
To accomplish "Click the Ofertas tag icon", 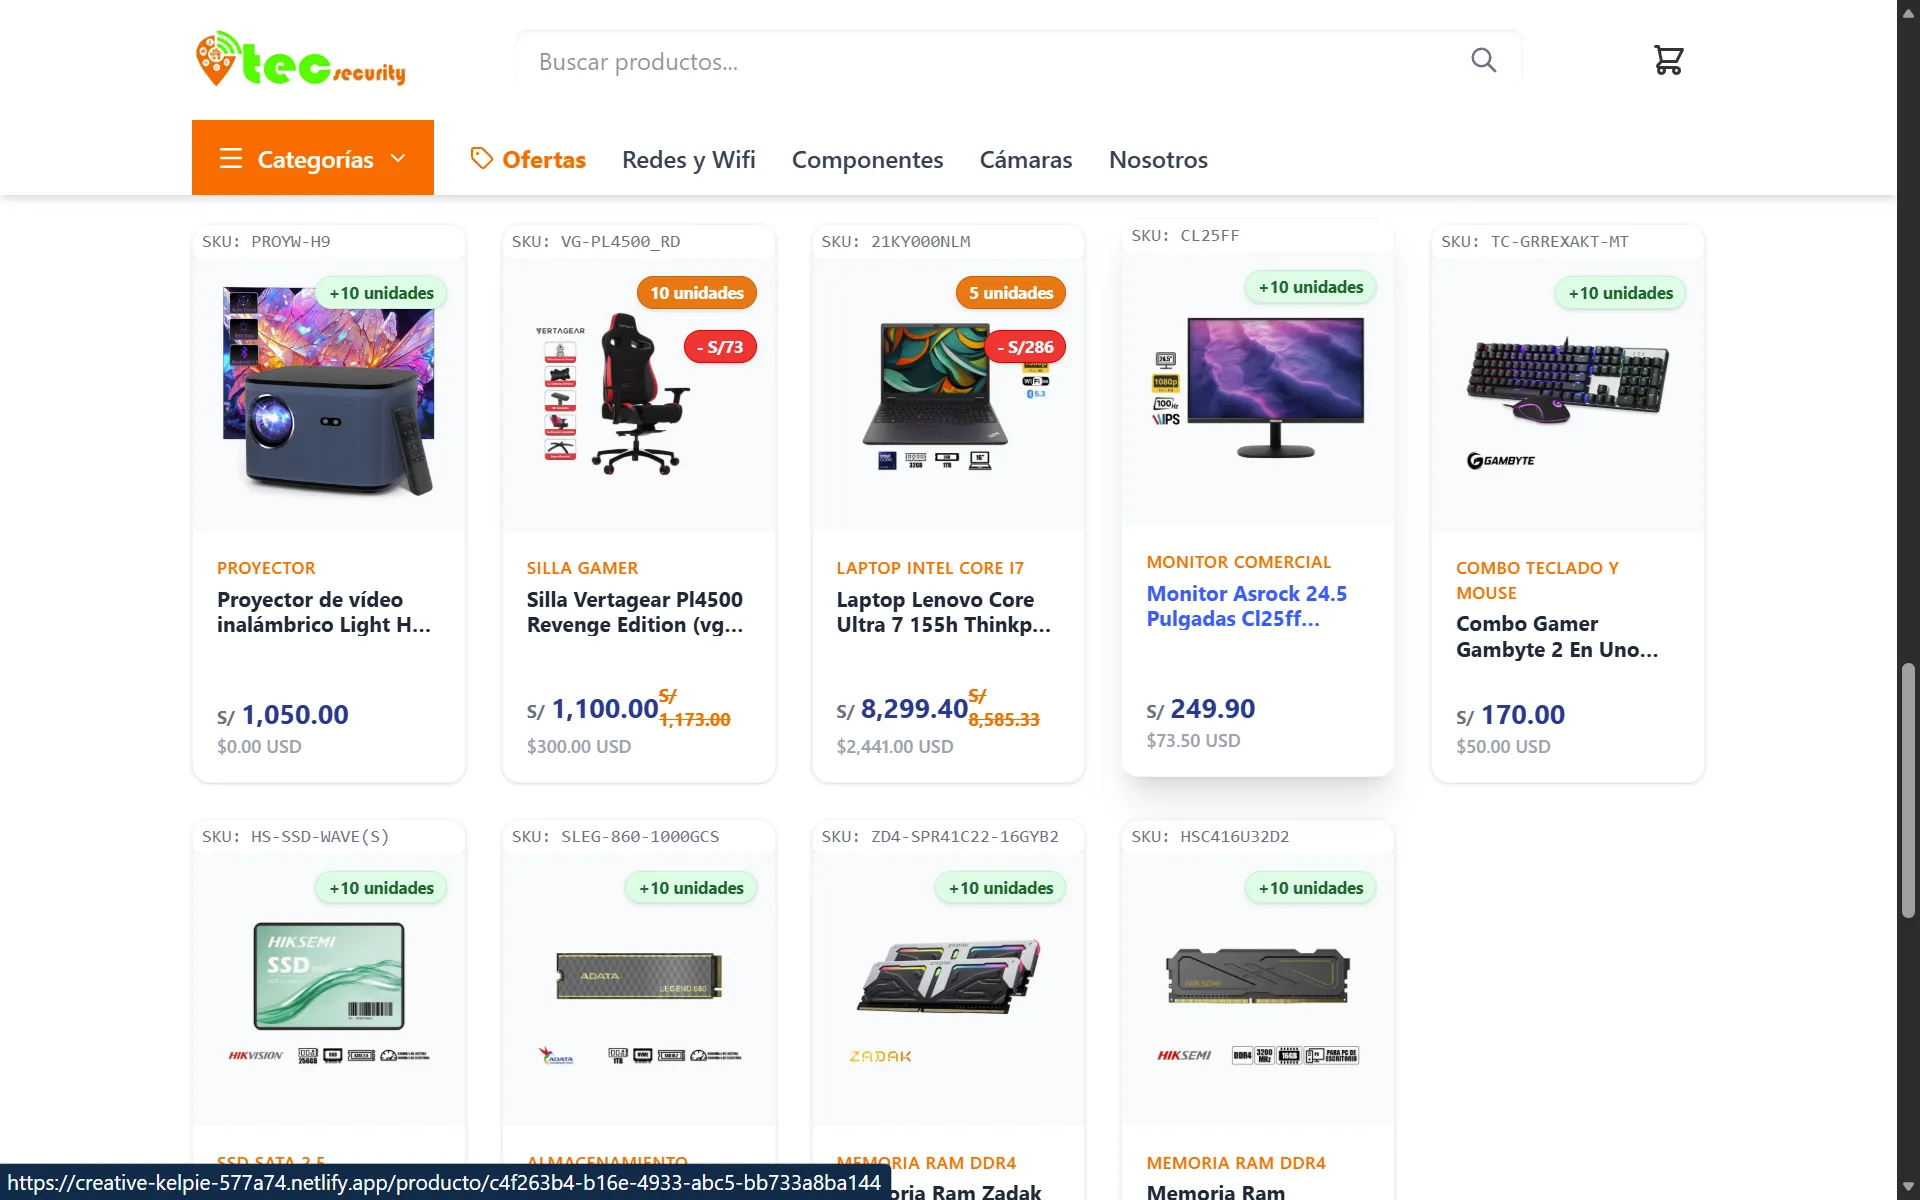I will (481, 159).
